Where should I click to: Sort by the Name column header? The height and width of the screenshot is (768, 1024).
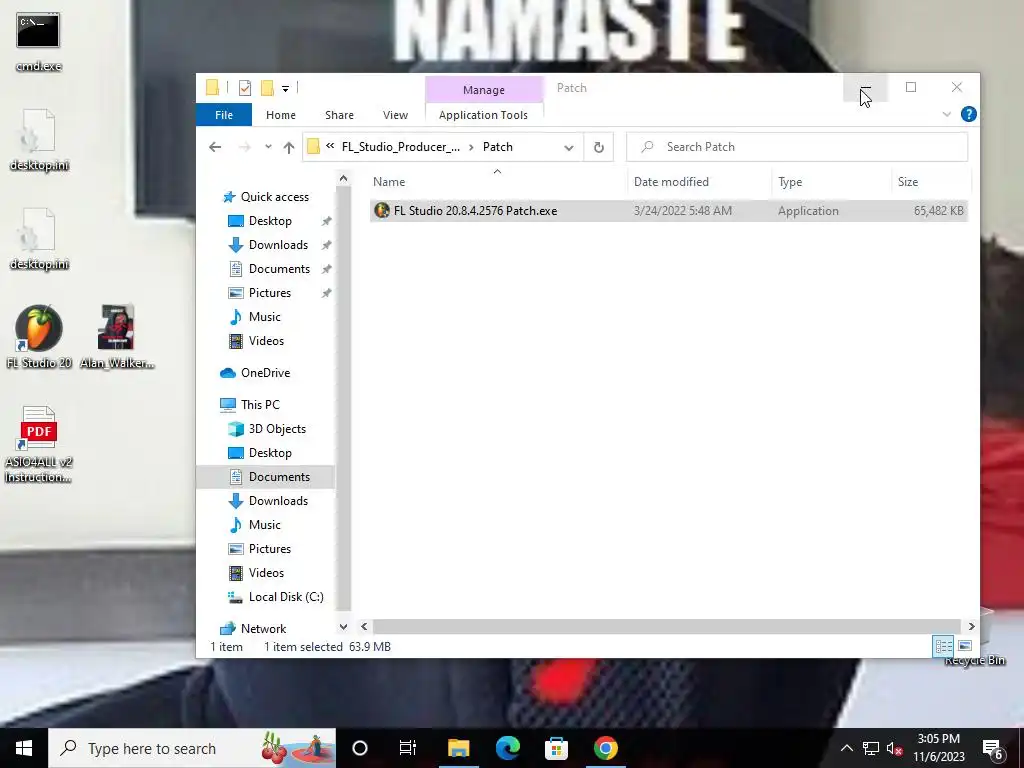pyautogui.click(x=496, y=182)
